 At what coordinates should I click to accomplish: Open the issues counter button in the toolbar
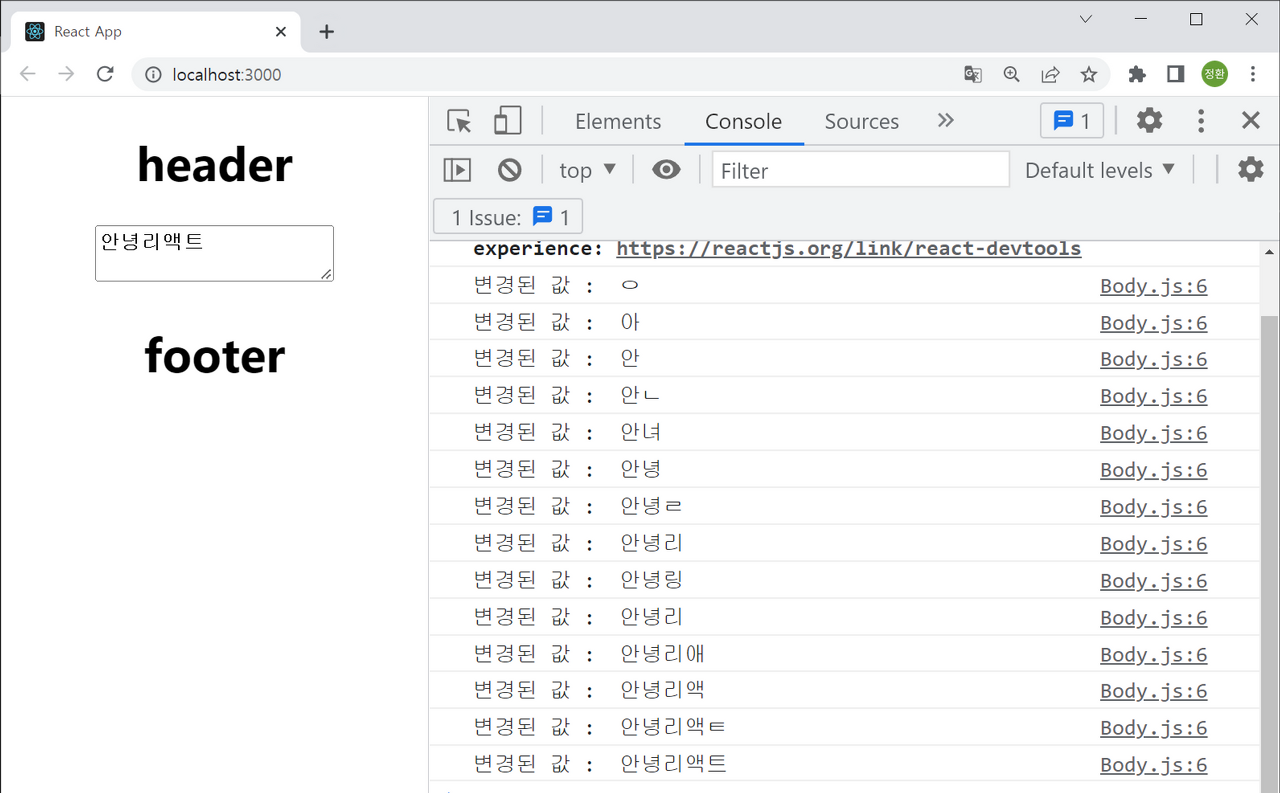pyautogui.click(x=1072, y=121)
